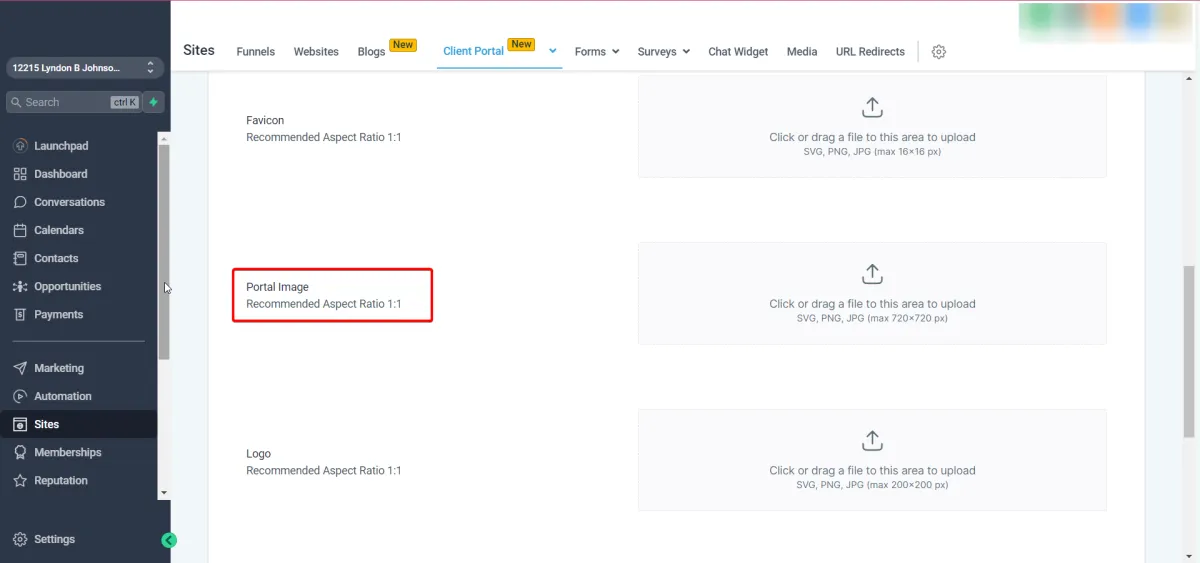Click in the sidebar Search field
1200x563 pixels.
point(74,102)
